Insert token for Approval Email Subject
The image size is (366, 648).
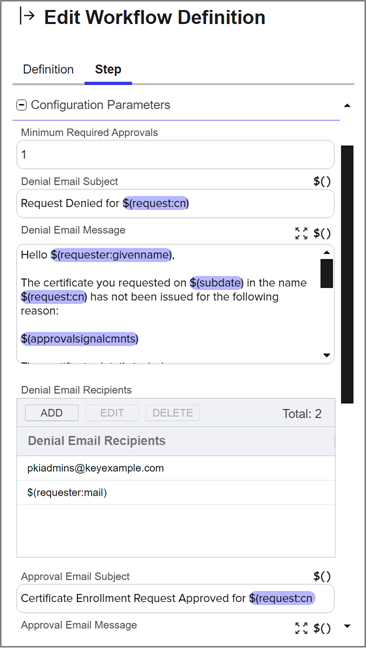click(322, 577)
